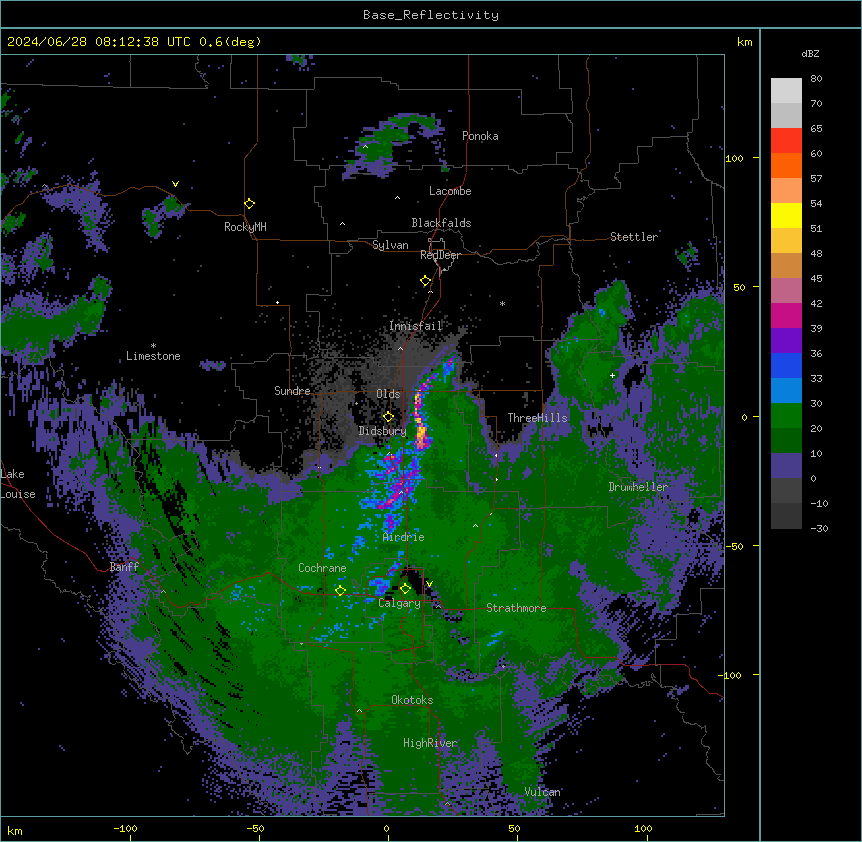Click the 2024/06/28 08:12:38 UTC timestamp

tap(99, 42)
